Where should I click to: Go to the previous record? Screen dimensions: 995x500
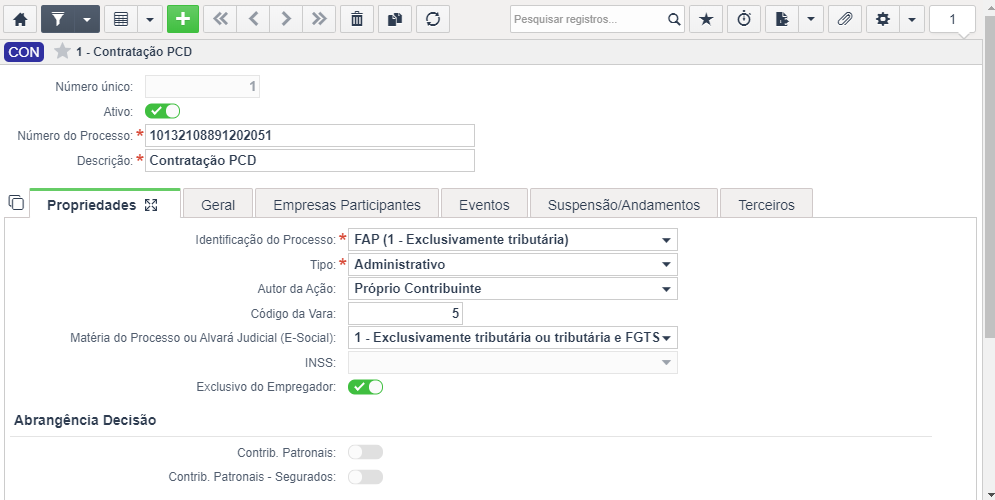point(253,19)
